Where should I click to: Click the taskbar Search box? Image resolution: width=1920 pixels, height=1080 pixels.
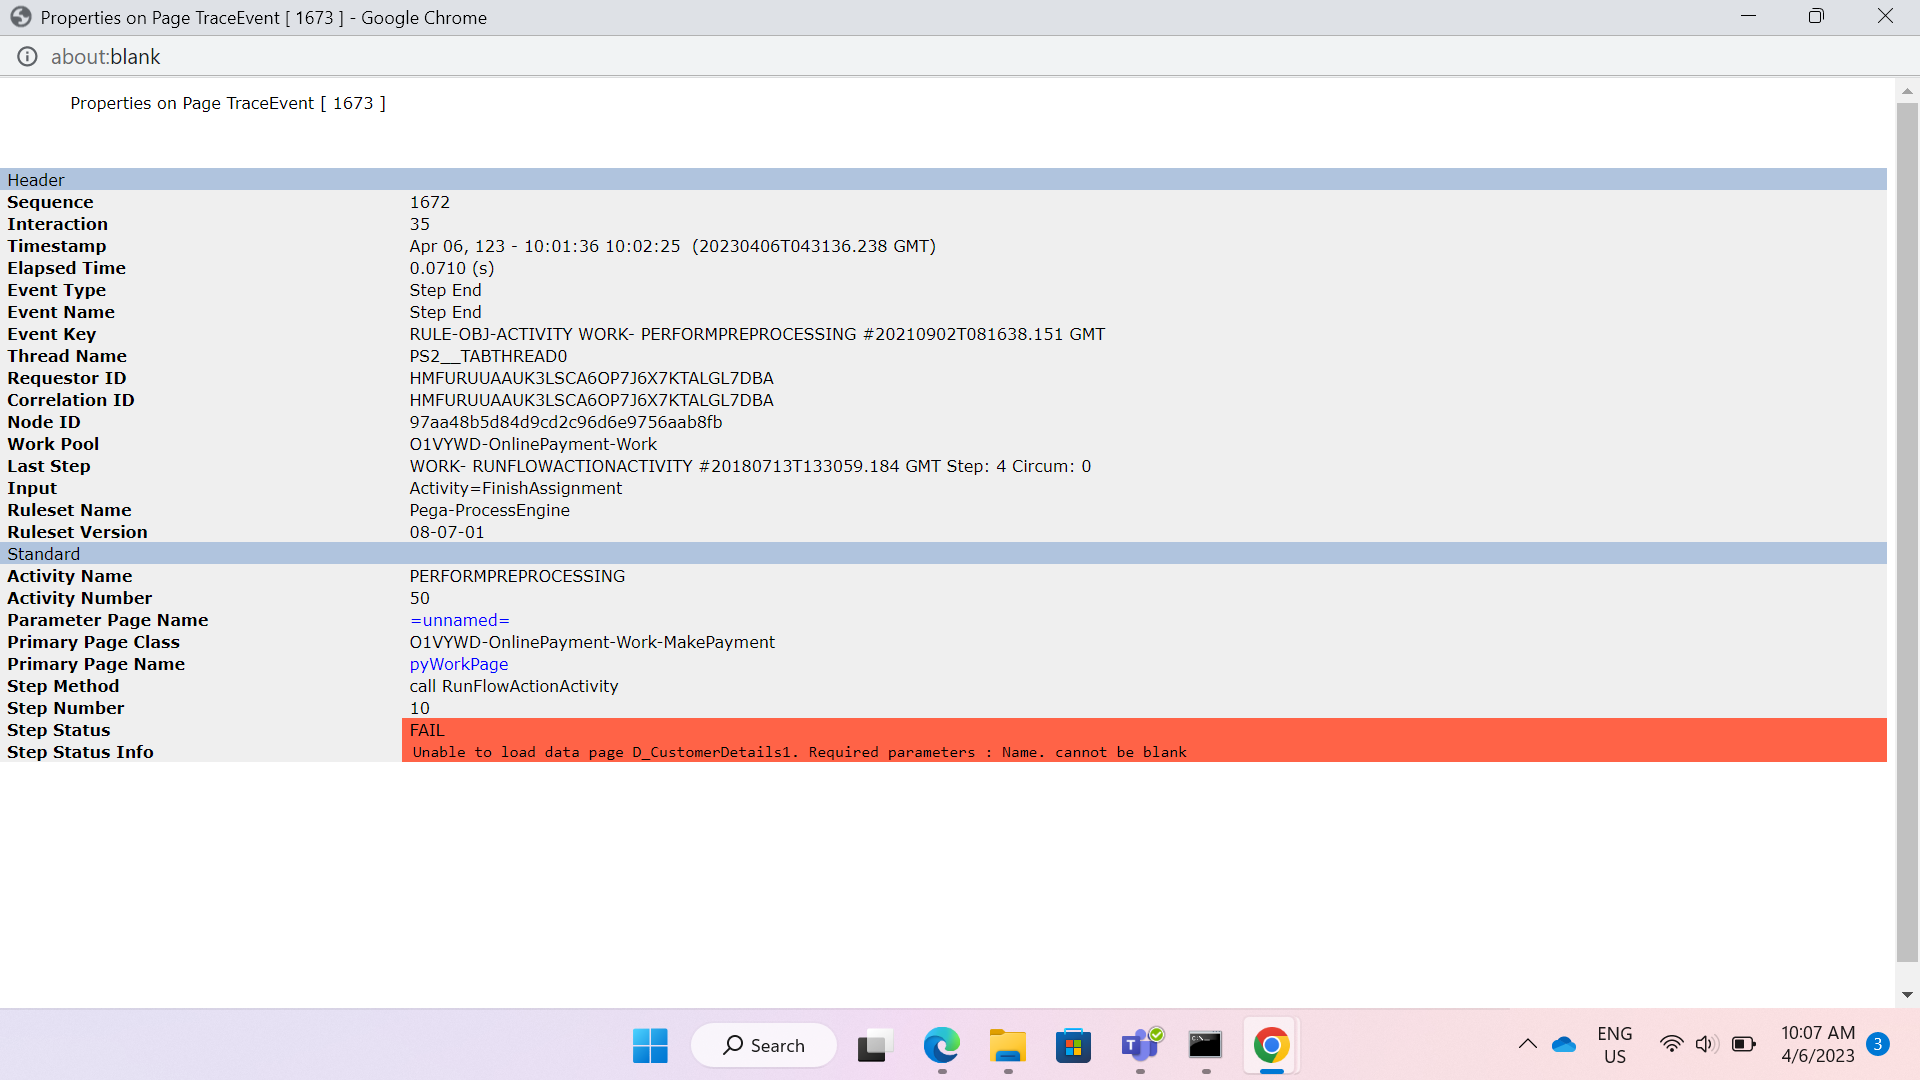coord(764,1046)
